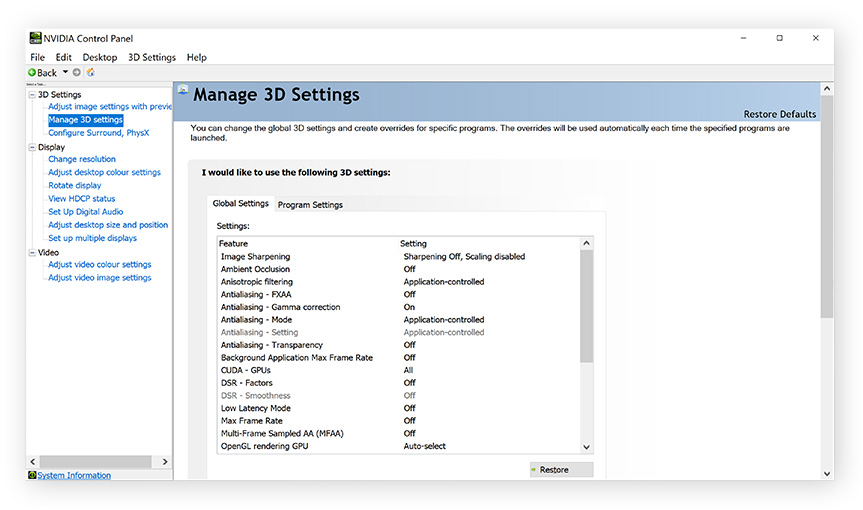Select Background Application Max Frame Rate row
The height and width of the screenshot is (510, 863).
click(x=398, y=358)
